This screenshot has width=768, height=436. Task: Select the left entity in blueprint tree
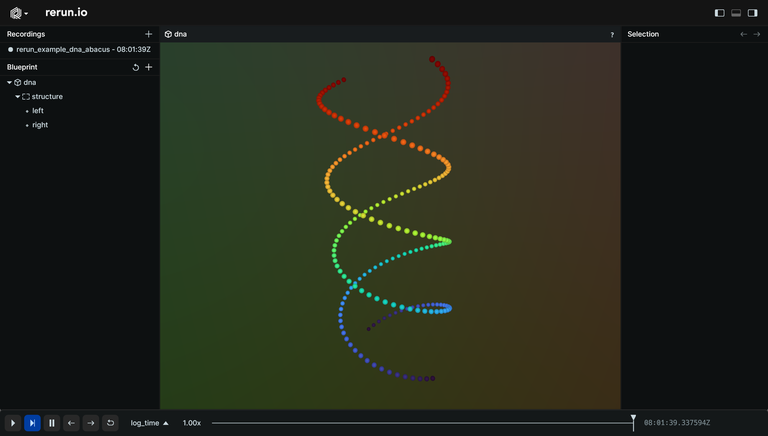point(38,111)
